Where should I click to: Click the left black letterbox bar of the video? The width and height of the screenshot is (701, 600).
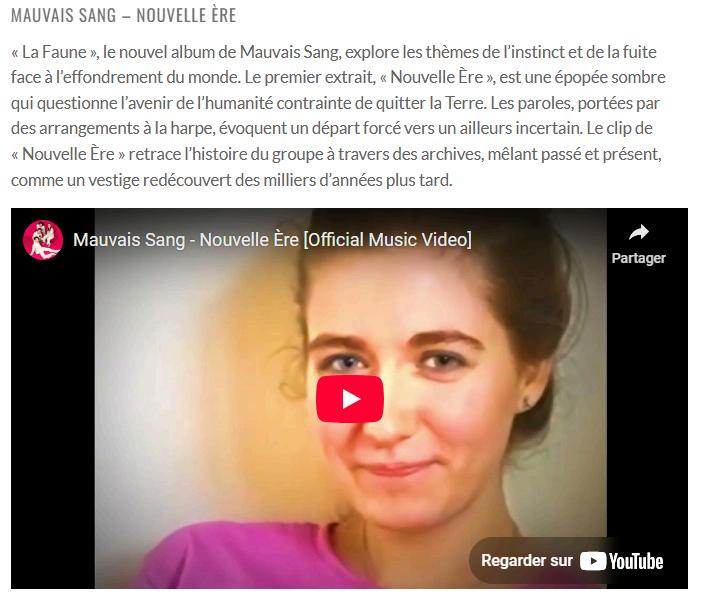pos(53,425)
